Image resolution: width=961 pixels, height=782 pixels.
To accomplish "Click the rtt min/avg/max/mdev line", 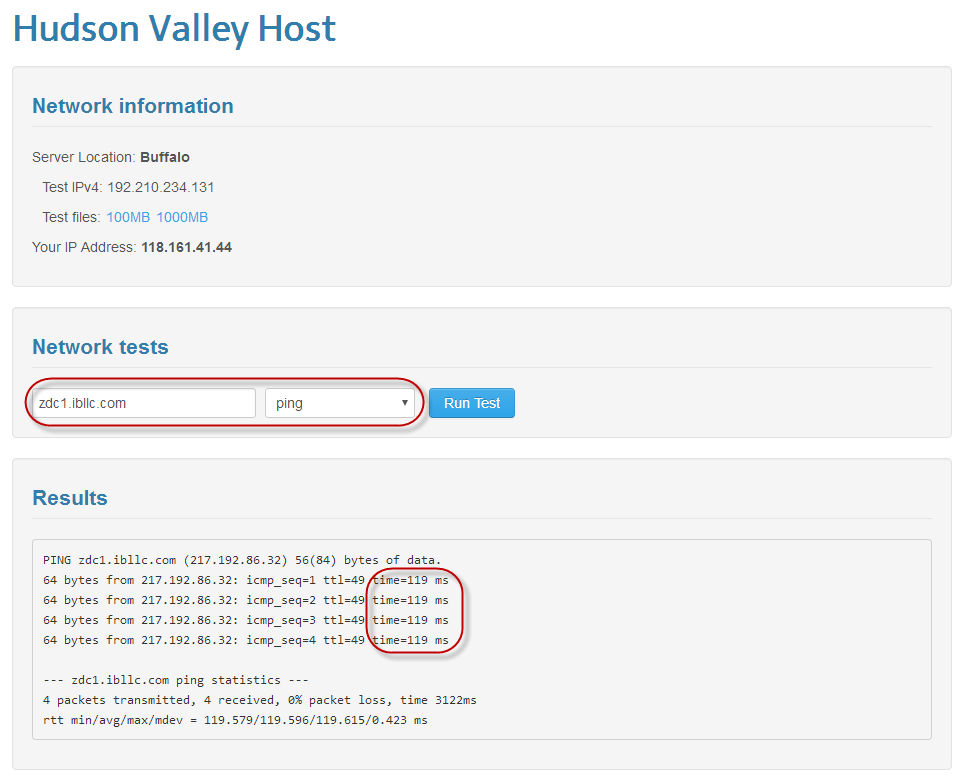I will (235, 721).
